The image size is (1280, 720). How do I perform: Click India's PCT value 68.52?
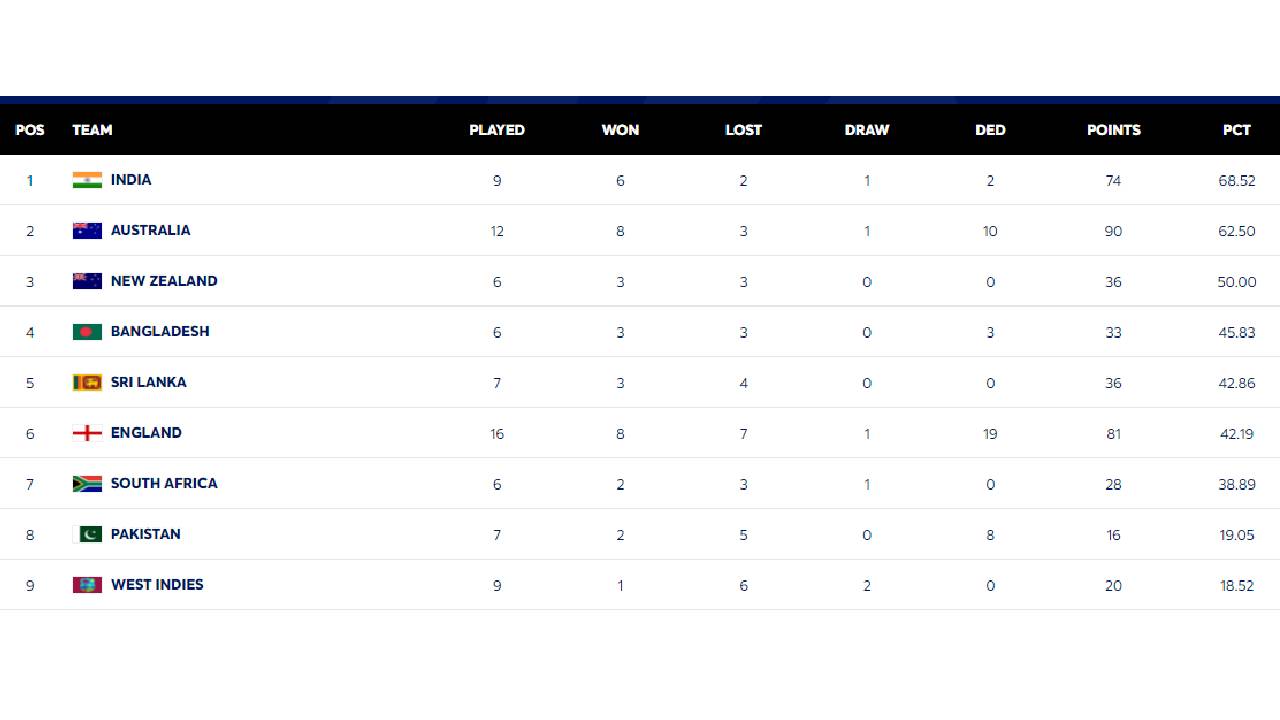coord(1237,181)
